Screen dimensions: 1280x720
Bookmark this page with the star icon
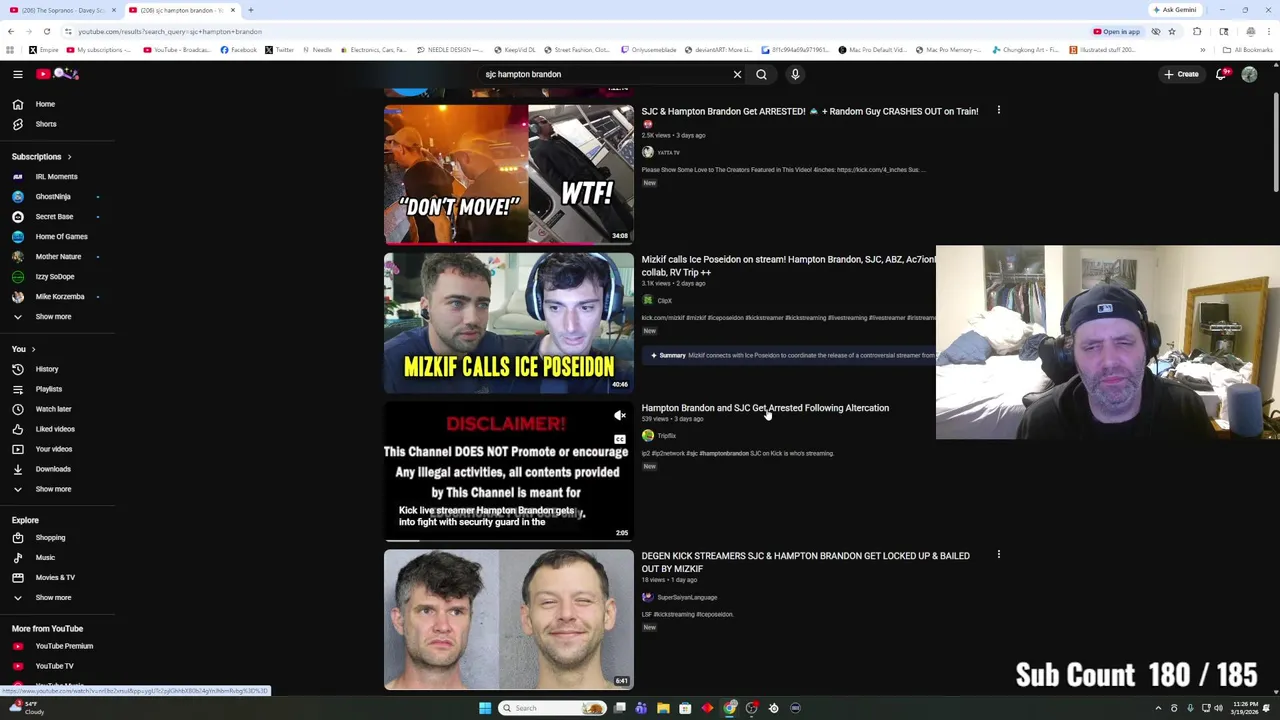click(1171, 31)
